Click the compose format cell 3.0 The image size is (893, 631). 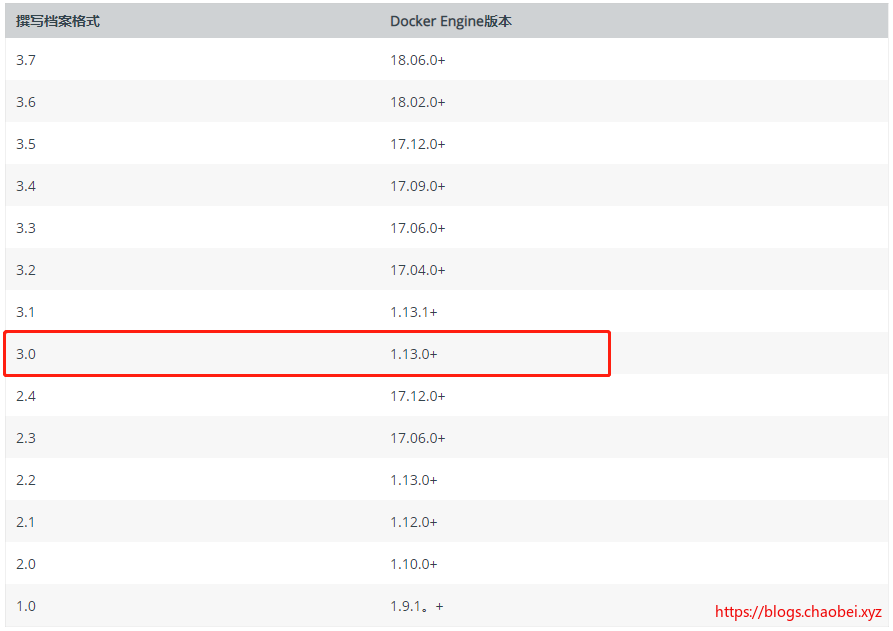tap(26, 354)
